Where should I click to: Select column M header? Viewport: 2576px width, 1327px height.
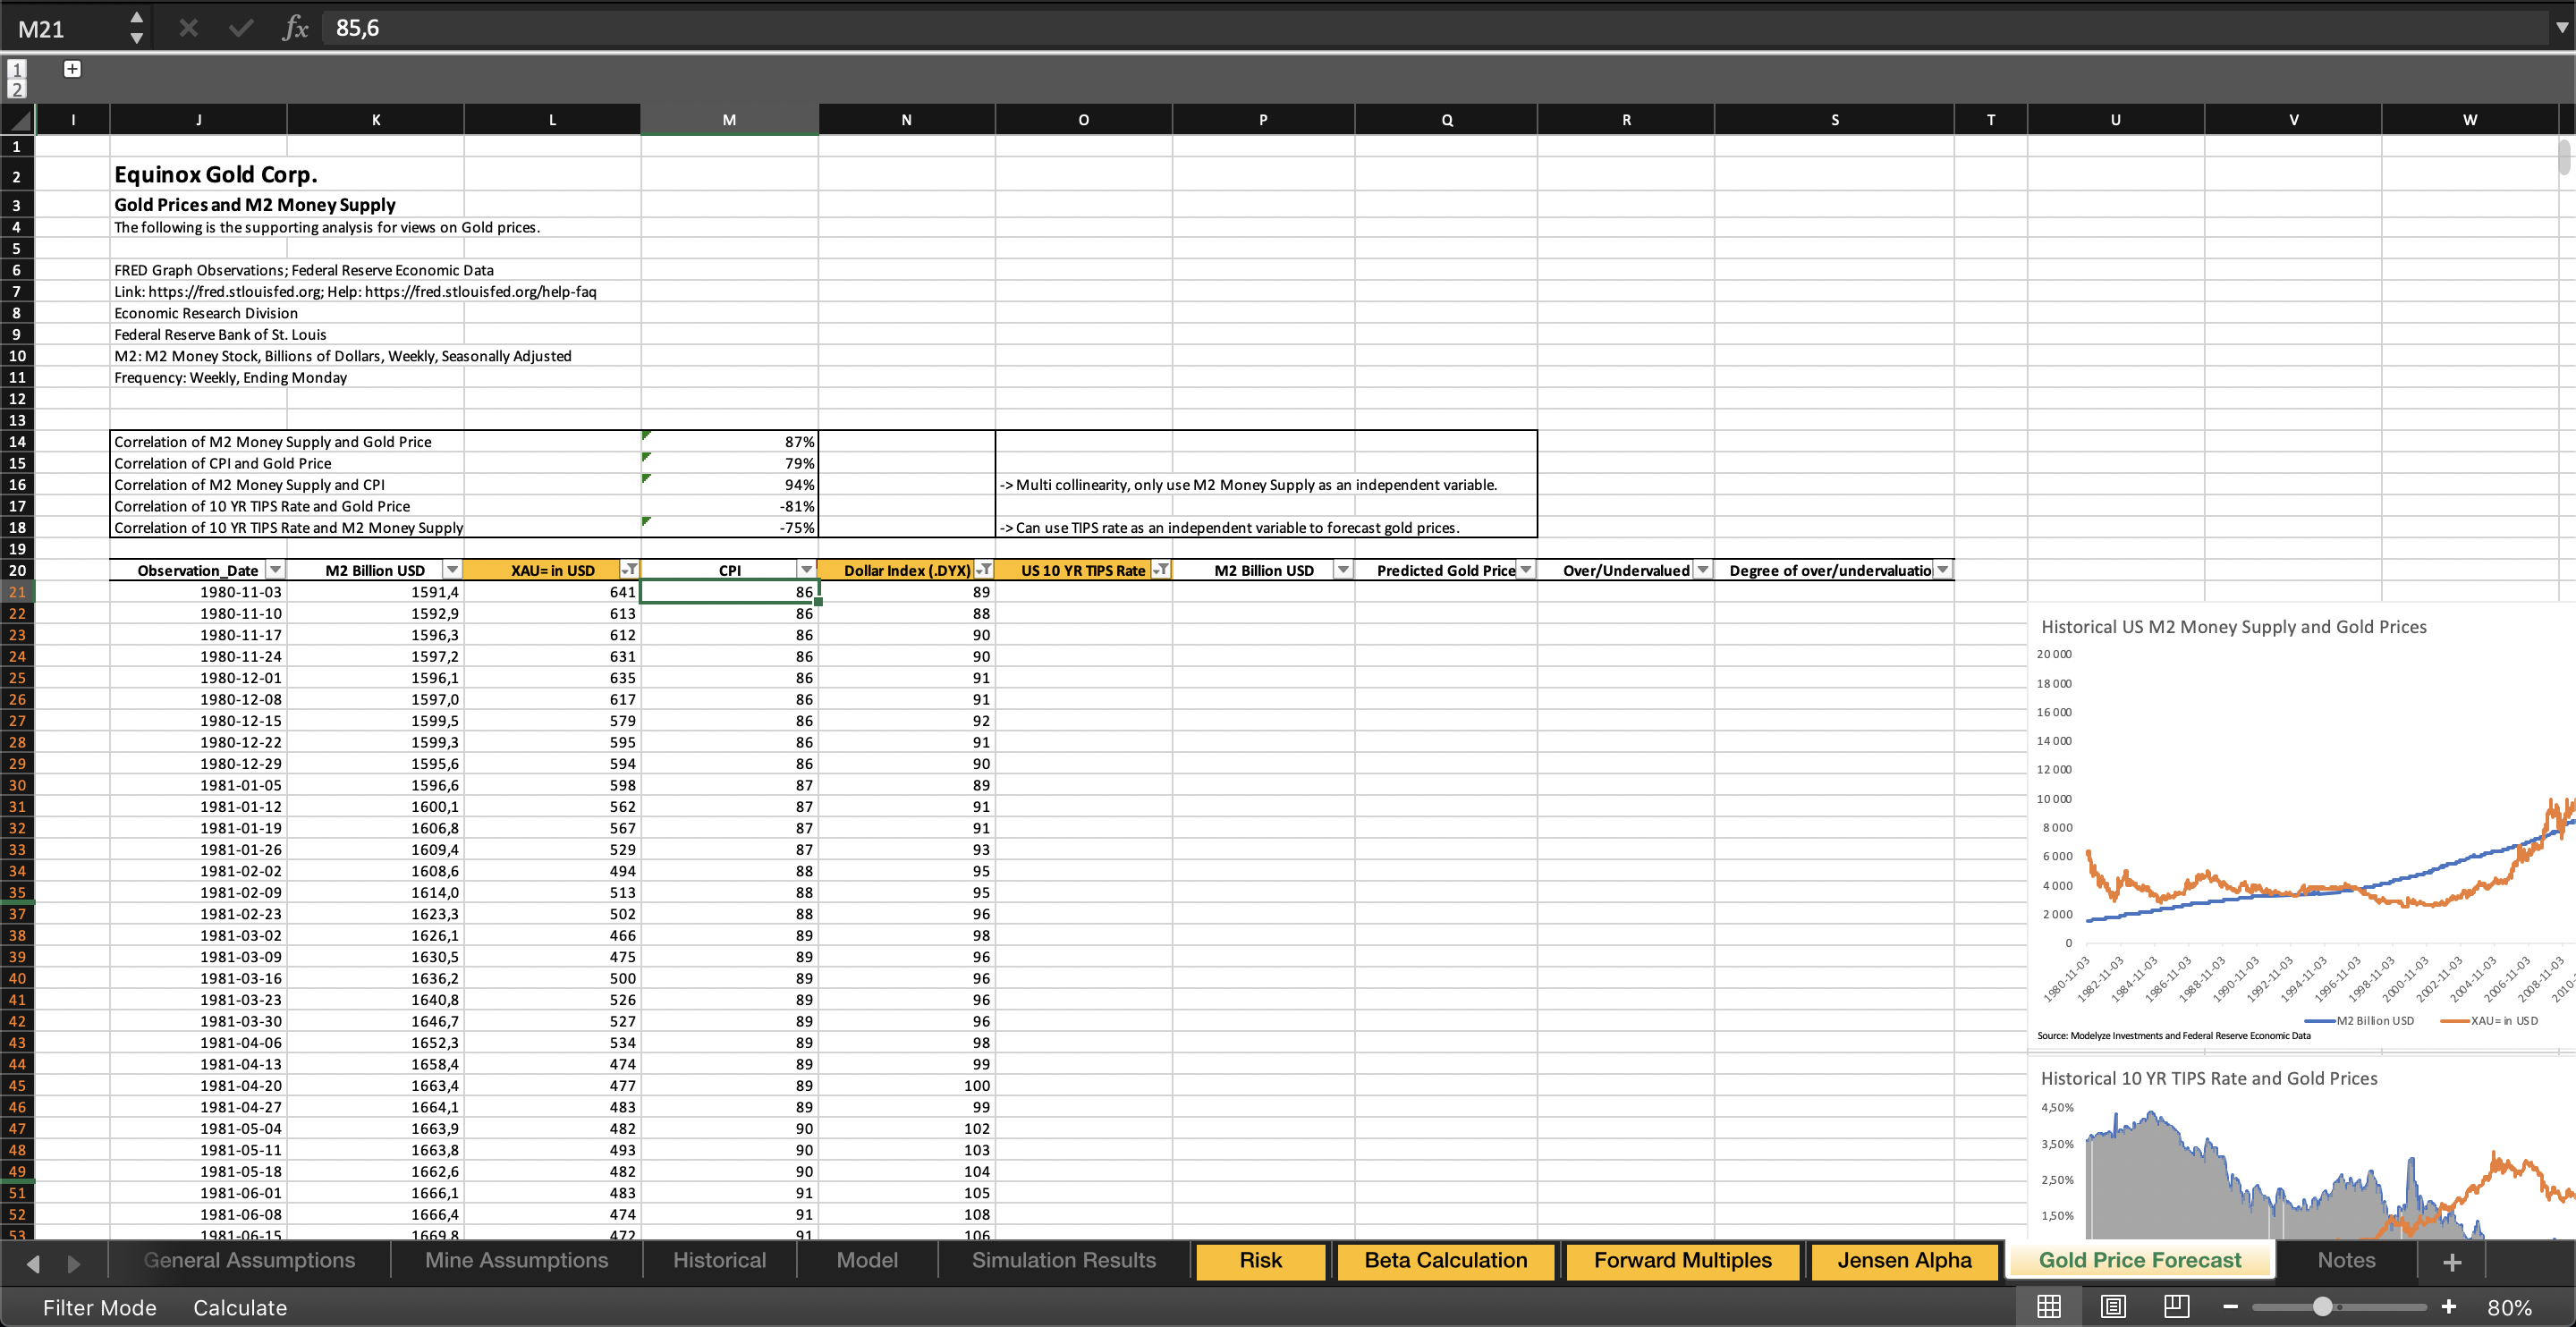coord(729,120)
